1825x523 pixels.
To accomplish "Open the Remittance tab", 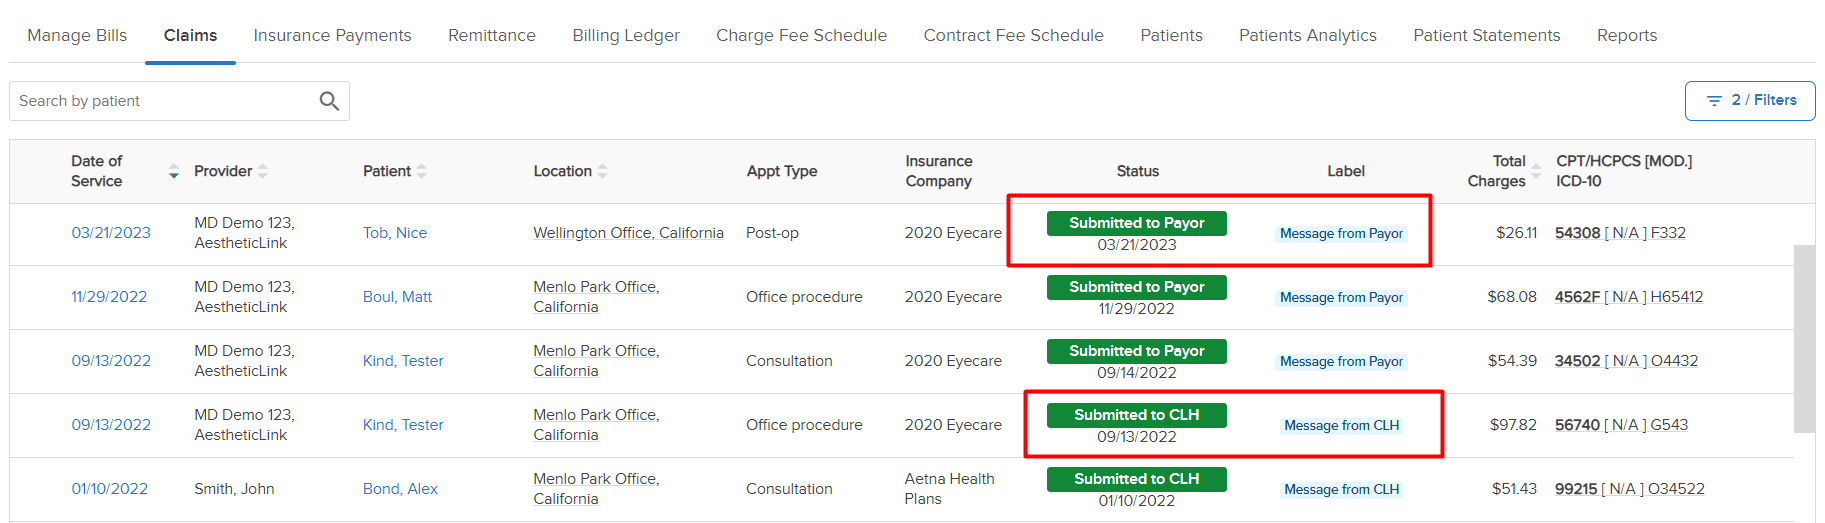I will [x=492, y=35].
